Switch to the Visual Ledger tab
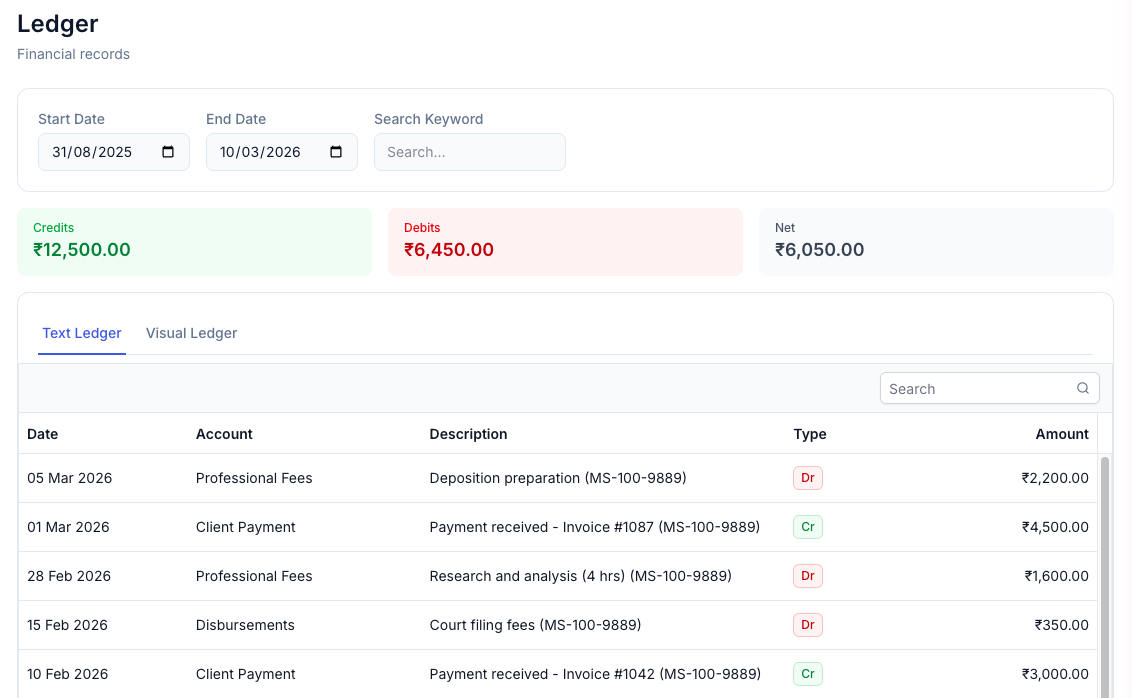1132x698 pixels. coord(191,333)
